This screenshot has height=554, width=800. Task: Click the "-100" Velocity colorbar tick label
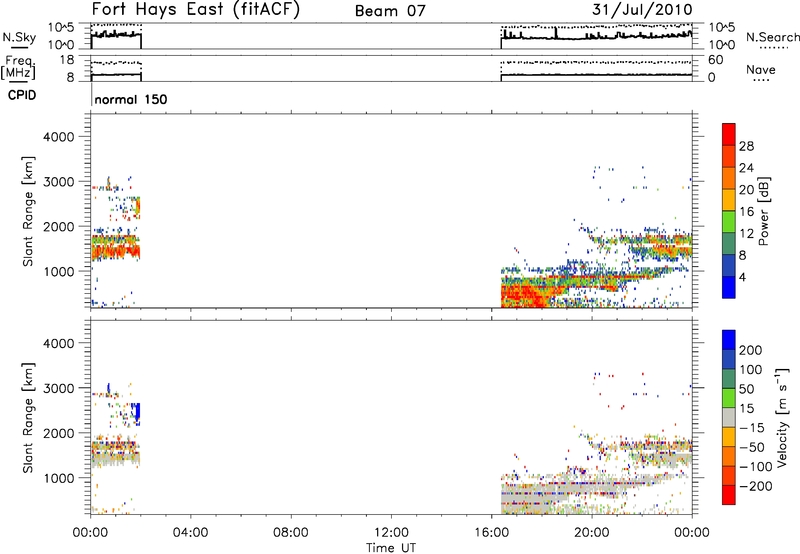(x=755, y=467)
